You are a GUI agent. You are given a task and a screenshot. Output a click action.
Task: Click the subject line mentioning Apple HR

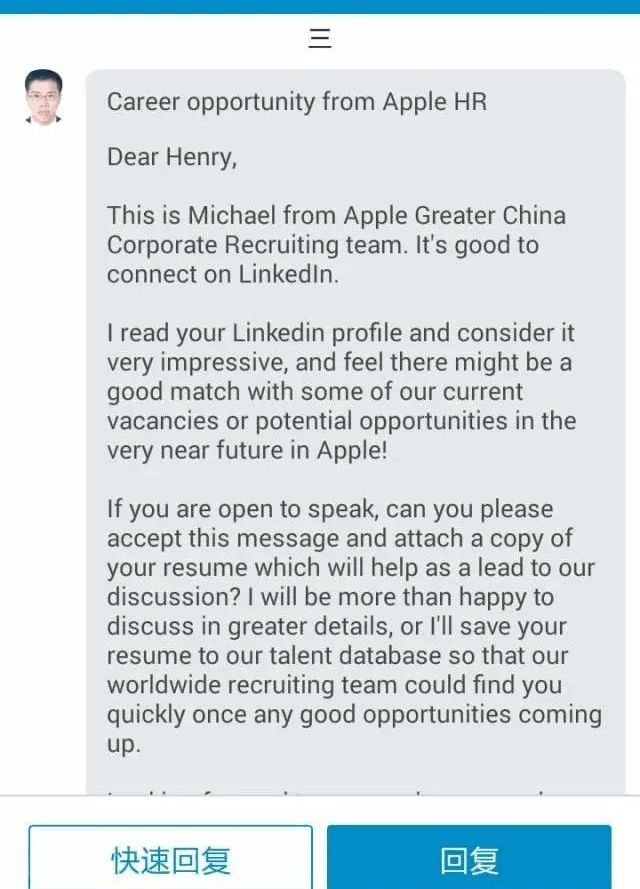click(297, 102)
